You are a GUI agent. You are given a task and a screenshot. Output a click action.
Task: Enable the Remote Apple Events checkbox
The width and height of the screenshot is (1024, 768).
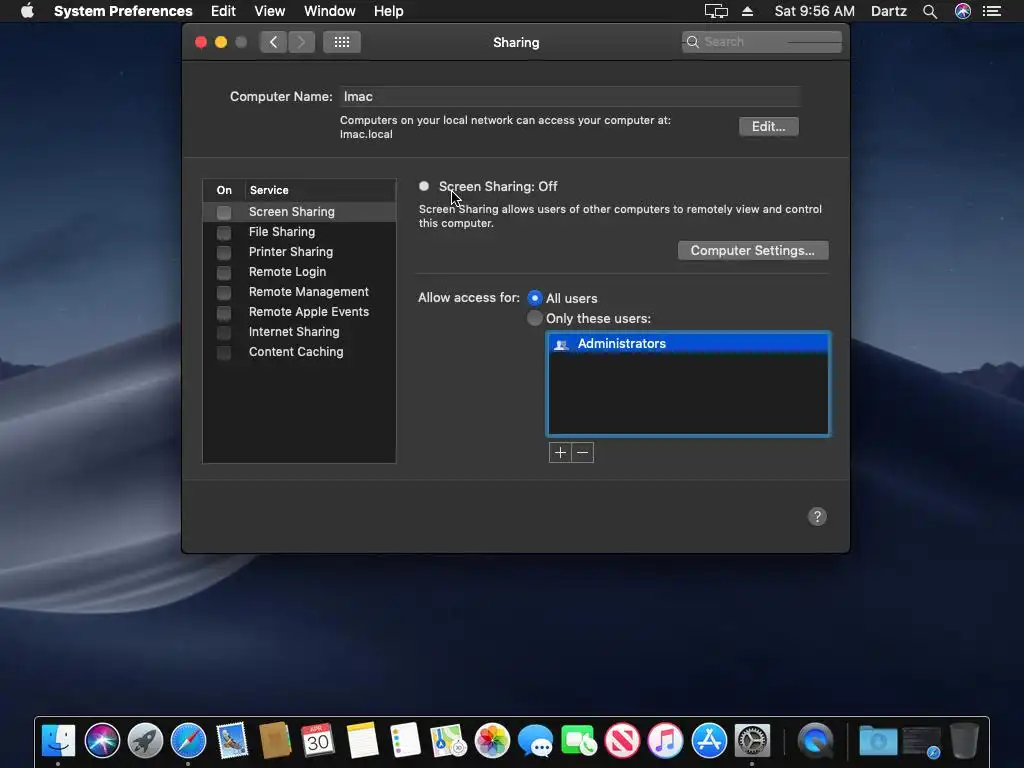coord(224,313)
